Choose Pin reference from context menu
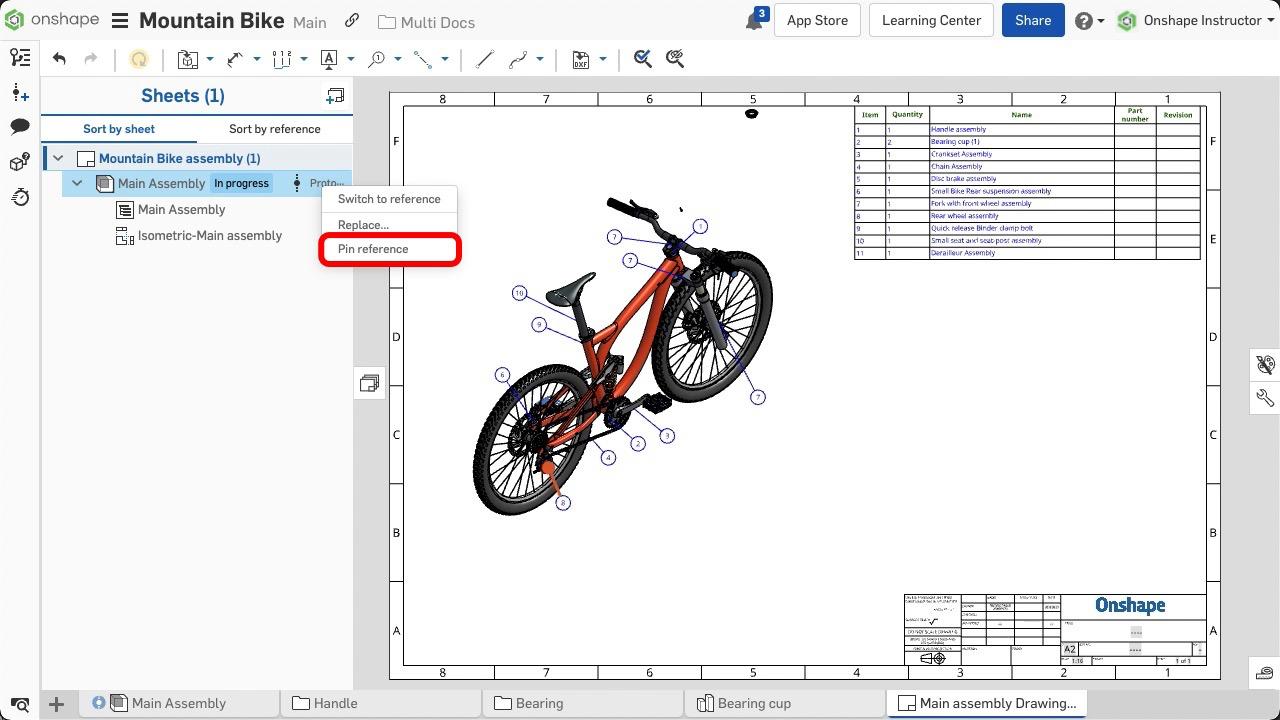Screen dimensions: 1280x720 [x=373, y=249]
